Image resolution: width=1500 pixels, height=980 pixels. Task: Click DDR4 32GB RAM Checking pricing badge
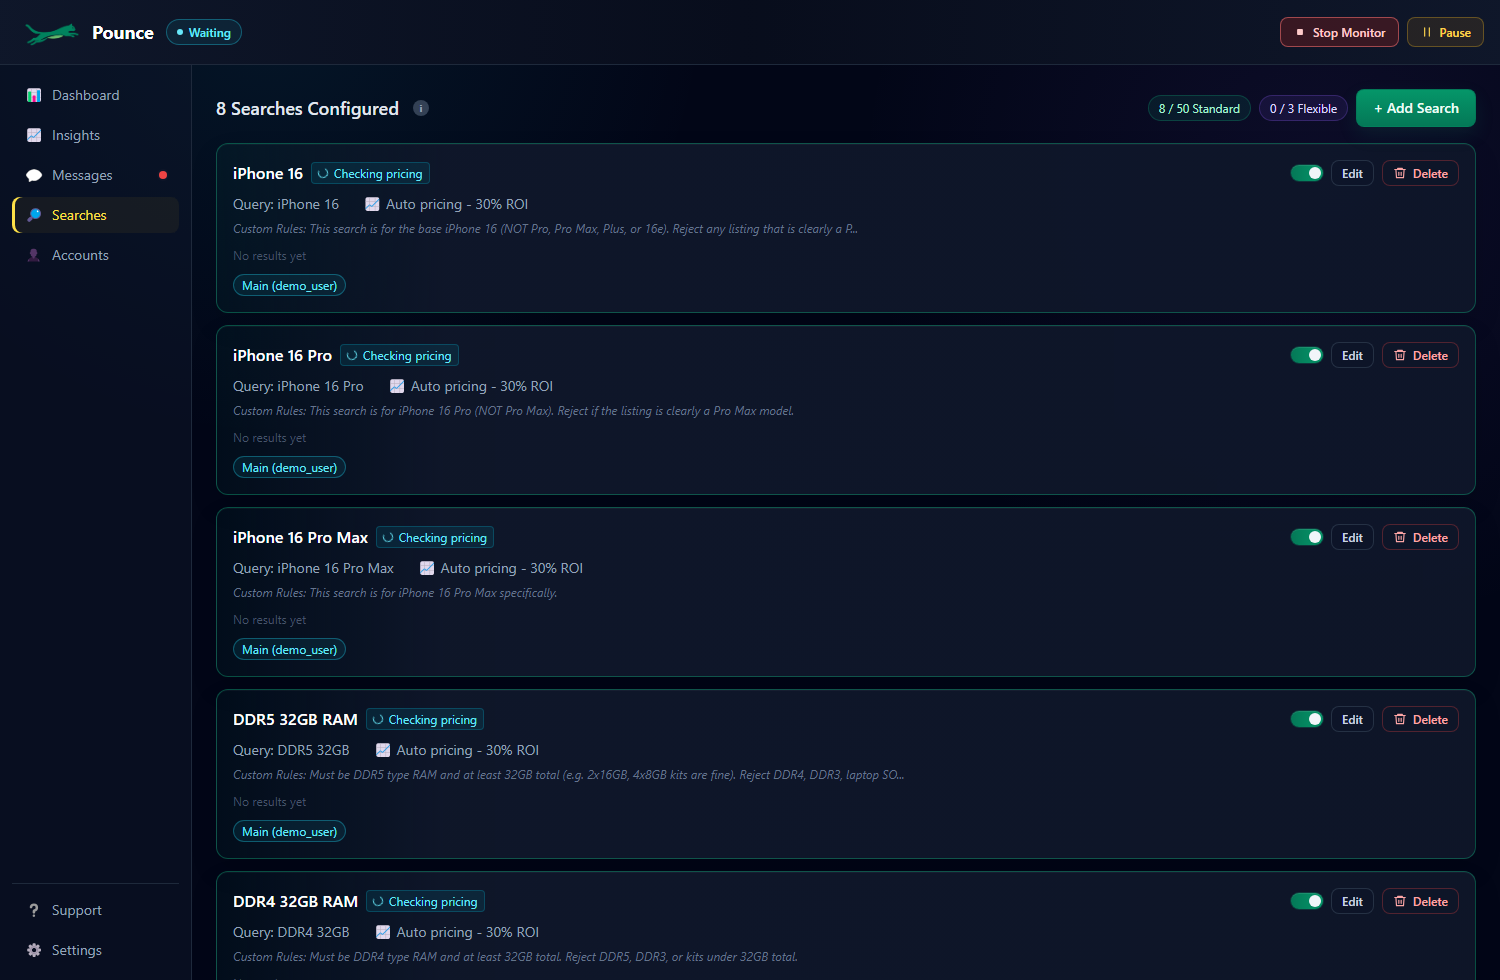tap(425, 901)
